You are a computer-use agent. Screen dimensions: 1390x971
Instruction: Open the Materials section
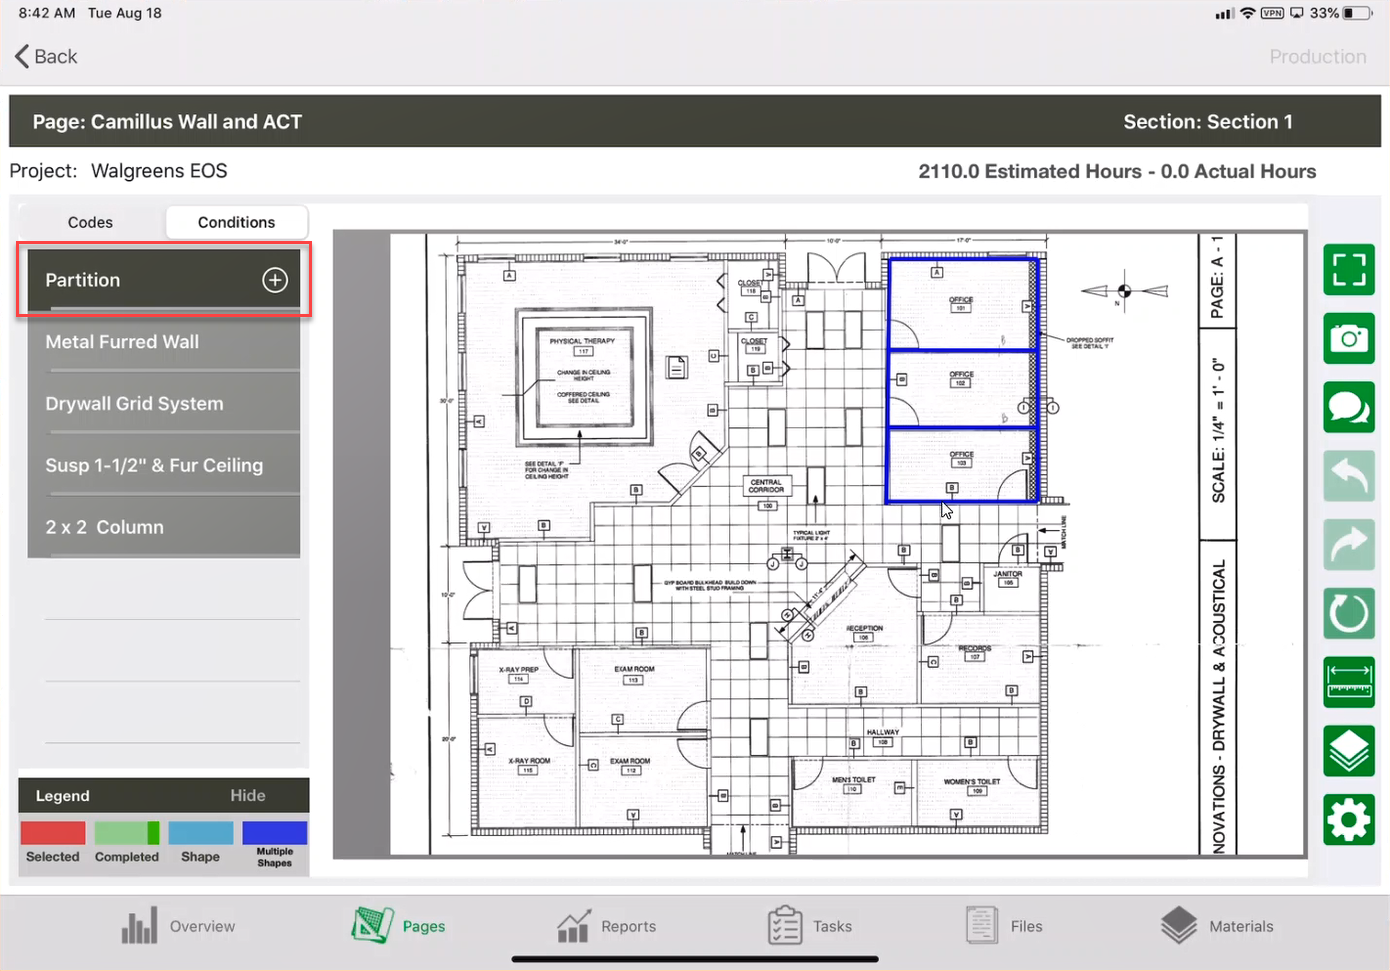tap(1218, 925)
